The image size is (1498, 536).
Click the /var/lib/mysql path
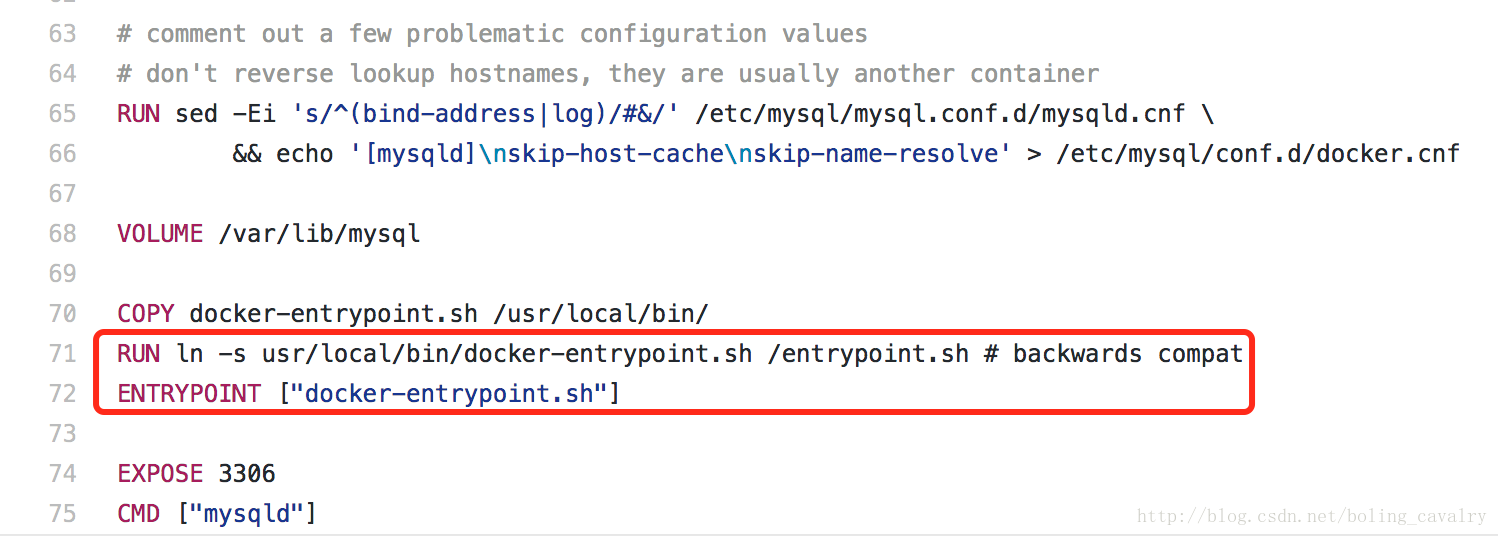(x=319, y=234)
